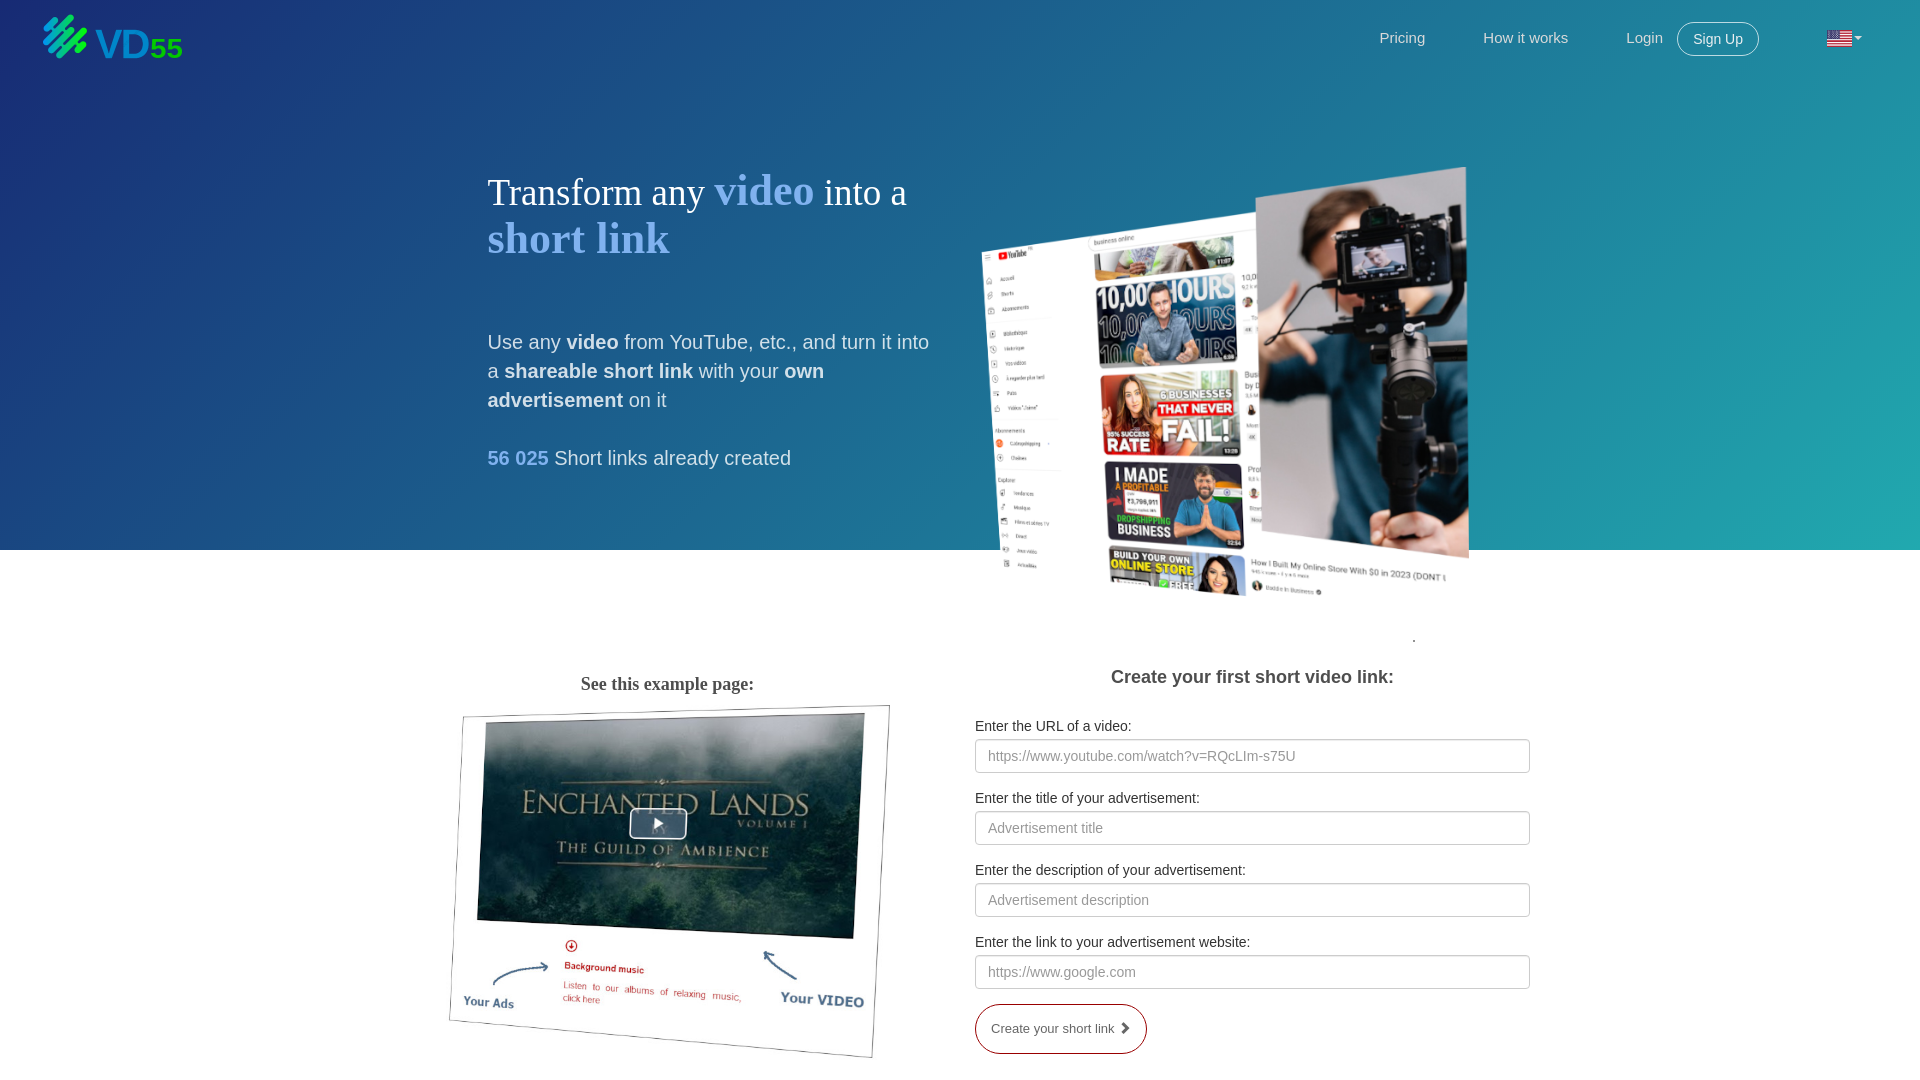Click the red download icon in example
Screen dimensions: 1920x1080
[x=571, y=946]
